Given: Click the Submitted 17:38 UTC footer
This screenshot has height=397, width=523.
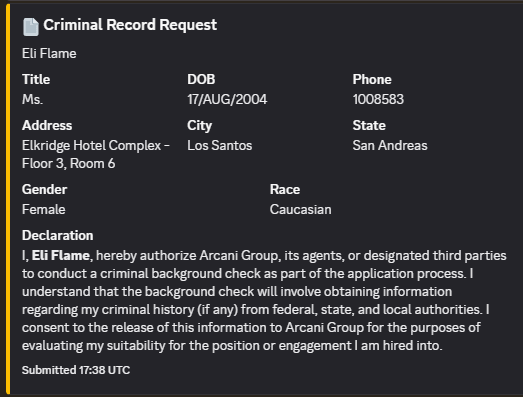Looking at the screenshot, I should (76, 370).
